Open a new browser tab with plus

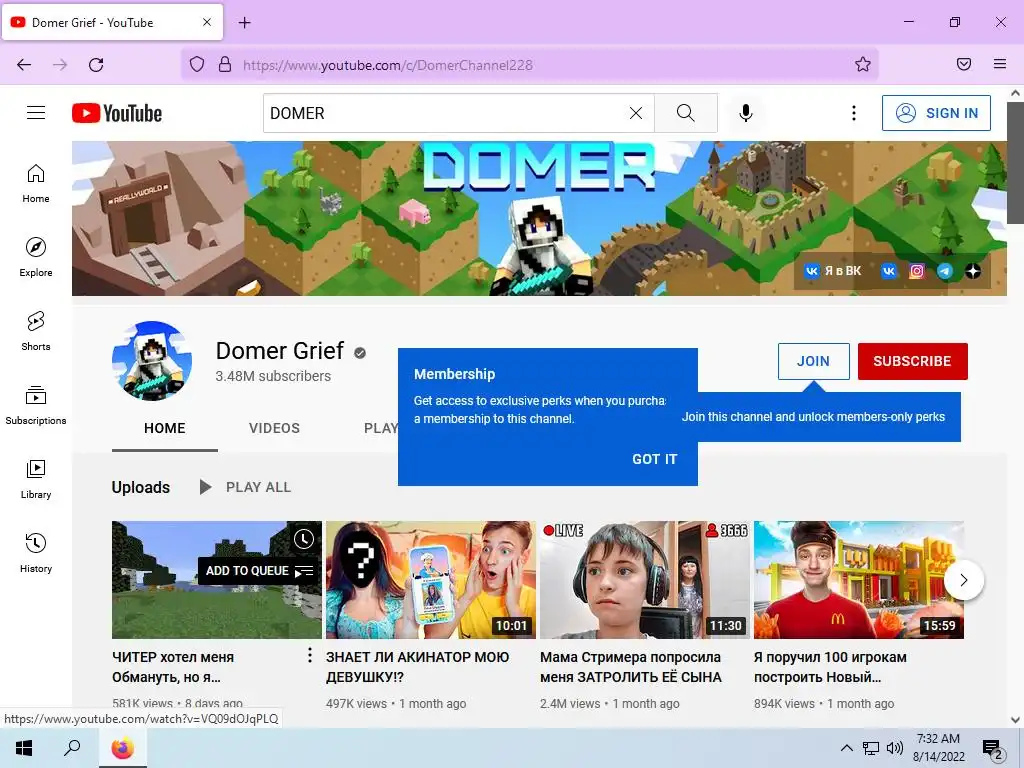pyautogui.click(x=245, y=23)
